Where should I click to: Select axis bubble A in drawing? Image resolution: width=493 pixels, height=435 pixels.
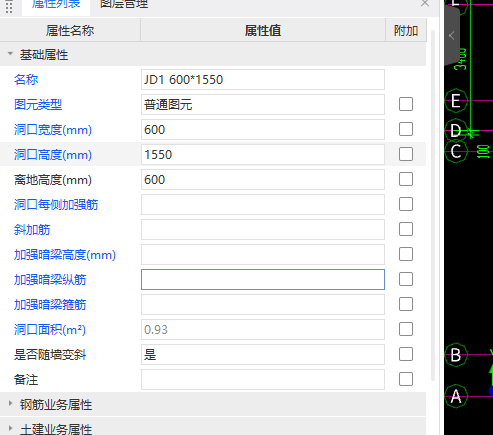coord(456,396)
